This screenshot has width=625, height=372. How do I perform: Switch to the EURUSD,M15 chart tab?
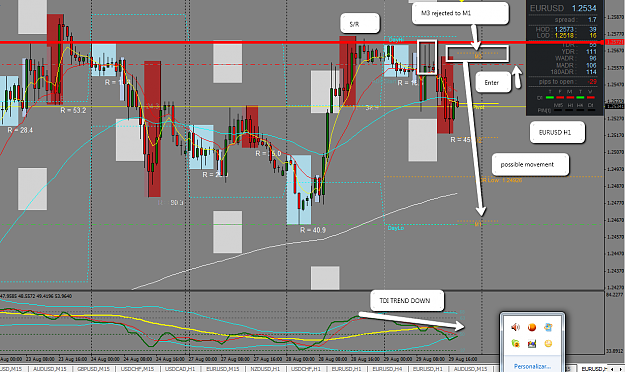[222, 369]
